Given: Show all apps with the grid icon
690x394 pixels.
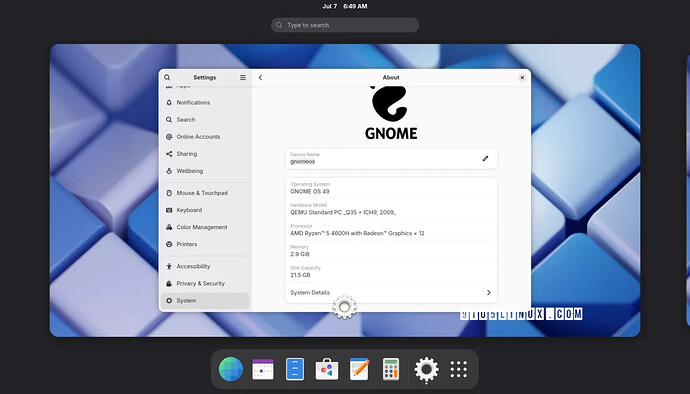Looking at the screenshot, I should 459,369.
